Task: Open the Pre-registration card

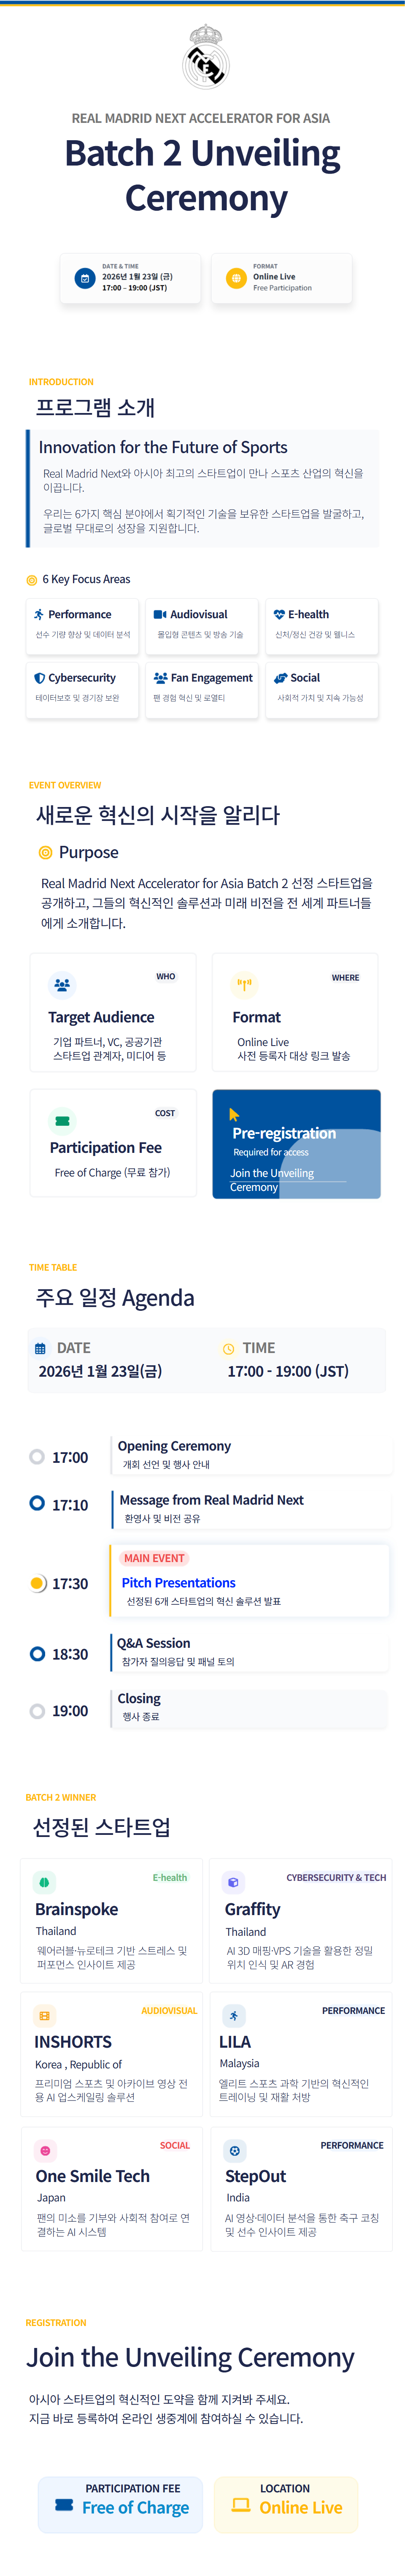Action: click(x=296, y=1144)
